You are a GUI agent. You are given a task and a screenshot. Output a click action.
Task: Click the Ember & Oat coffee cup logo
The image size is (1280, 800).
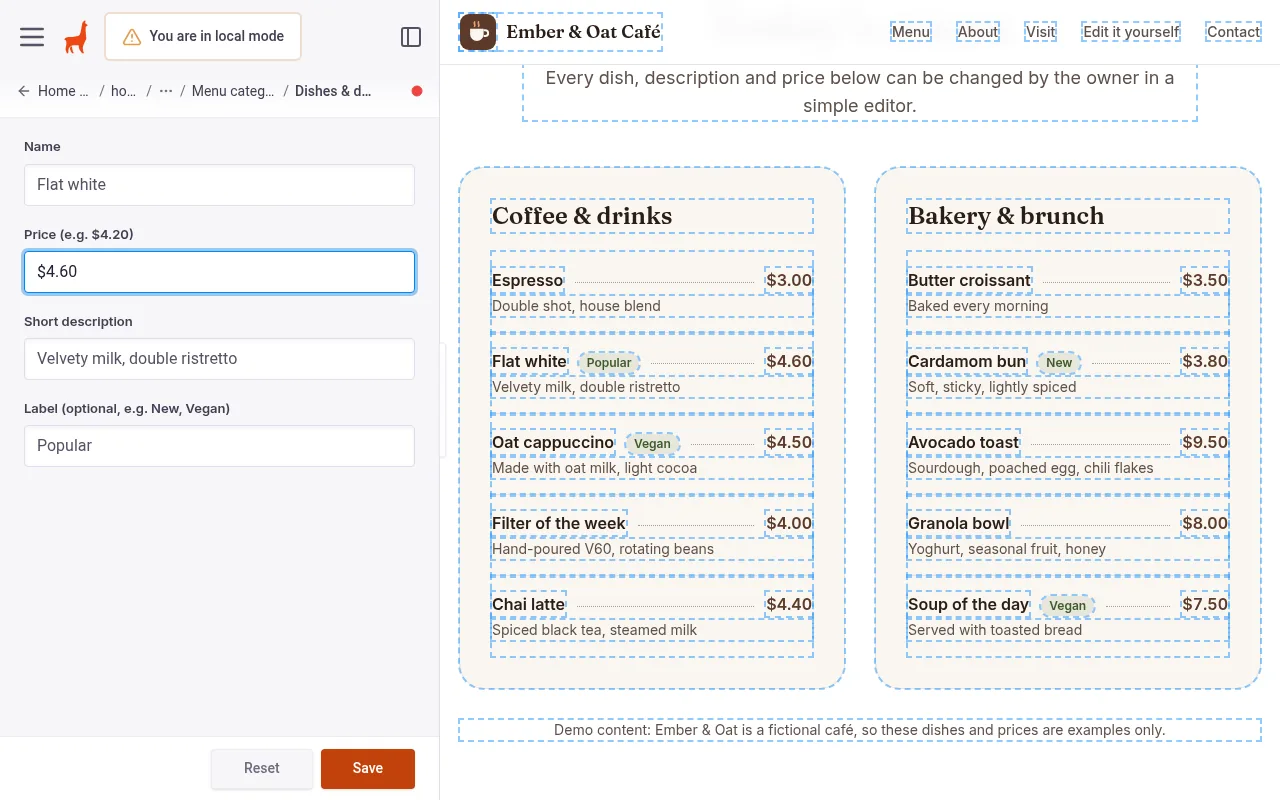click(x=478, y=32)
